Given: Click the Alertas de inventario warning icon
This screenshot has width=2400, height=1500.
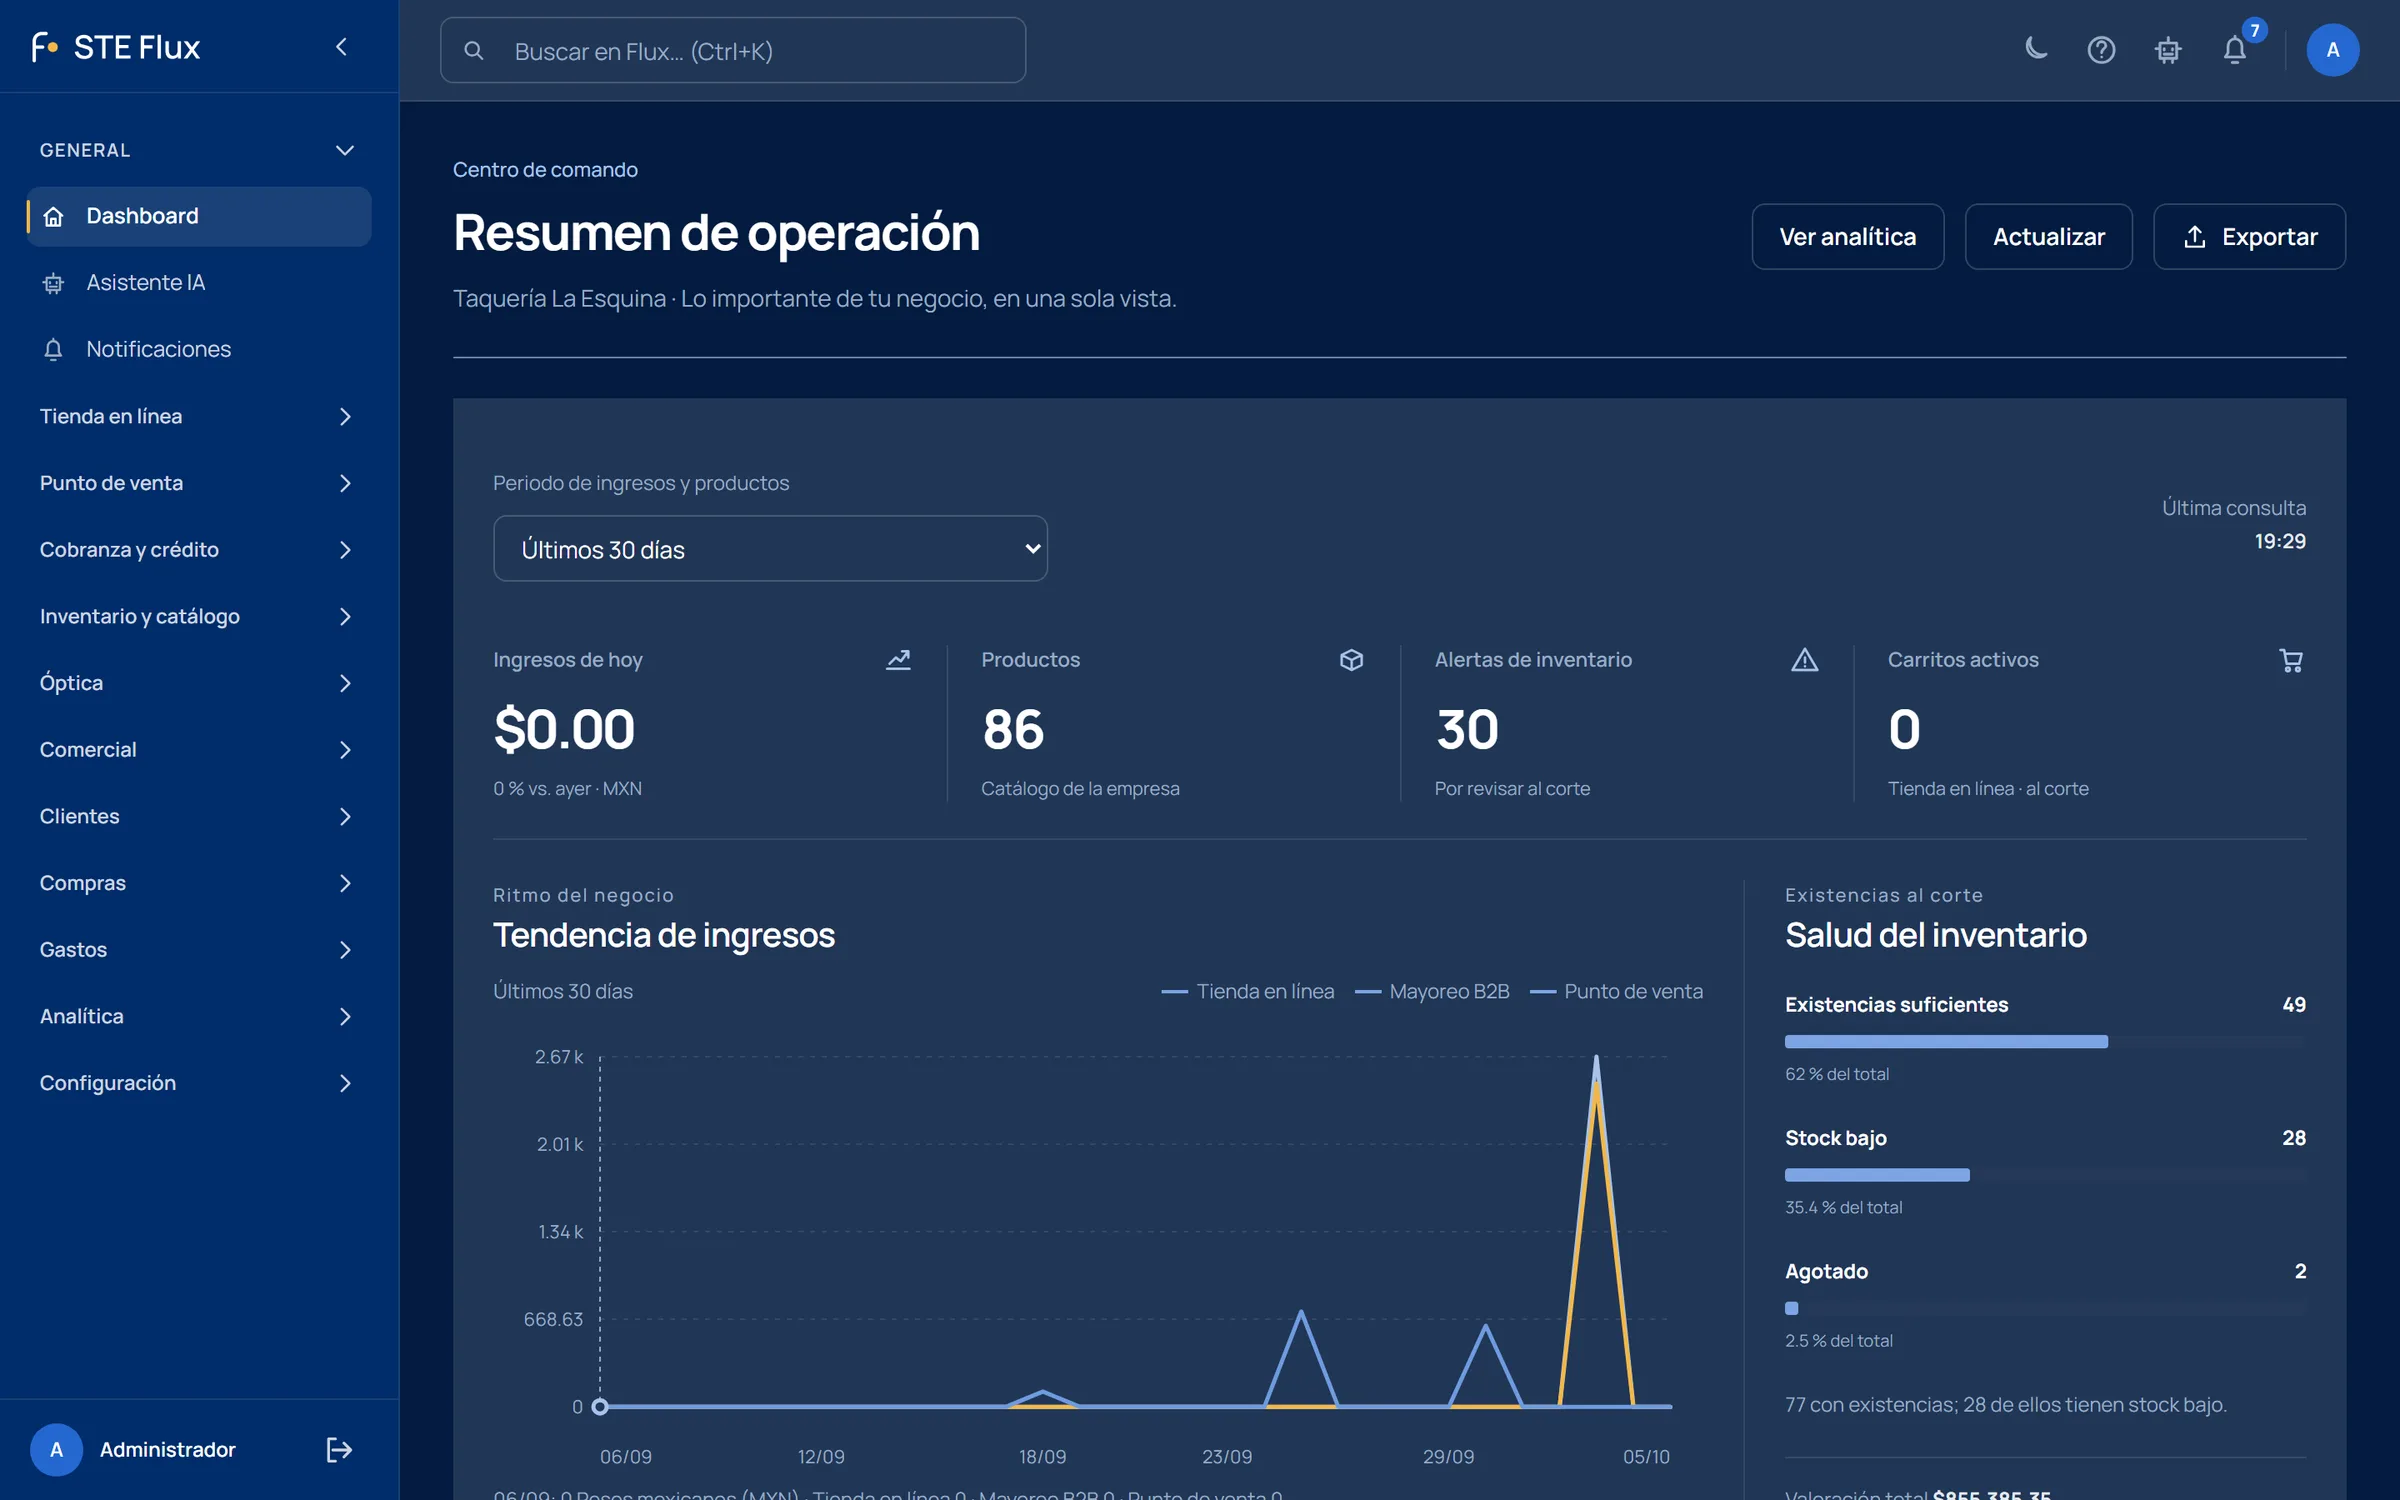Looking at the screenshot, I should click(1804, 660).
